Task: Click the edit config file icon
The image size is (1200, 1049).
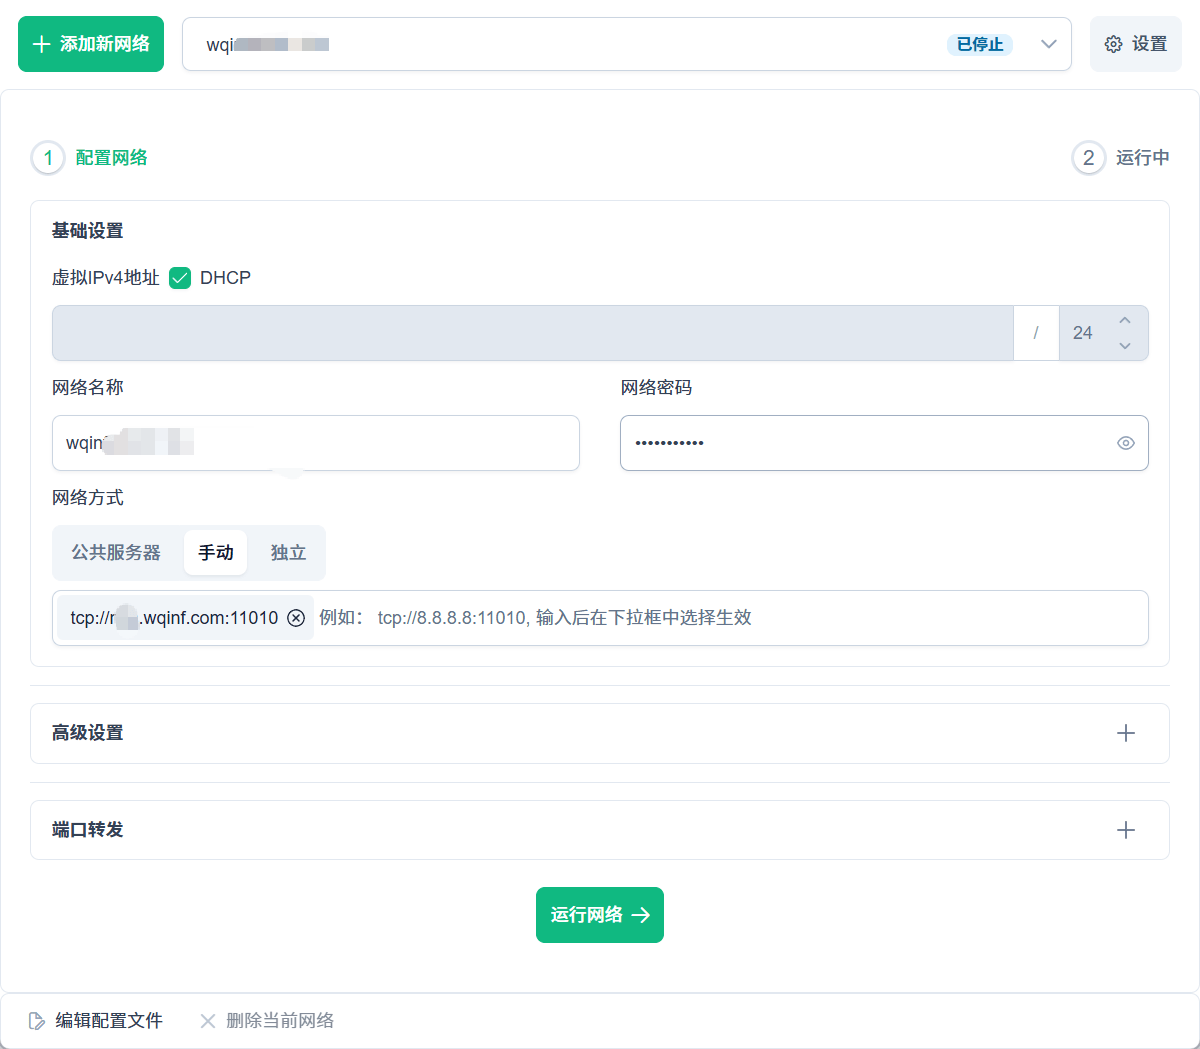Action: tap(37, 1021)
